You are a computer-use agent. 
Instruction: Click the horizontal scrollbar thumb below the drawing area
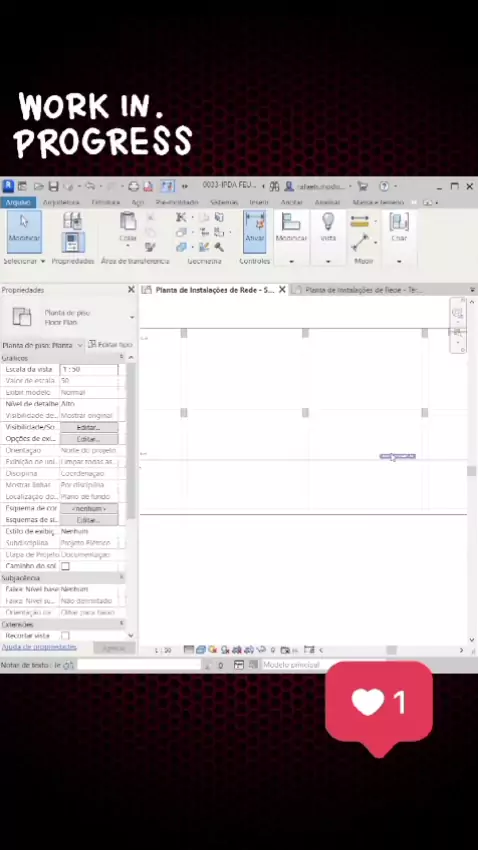click(391, 650)
